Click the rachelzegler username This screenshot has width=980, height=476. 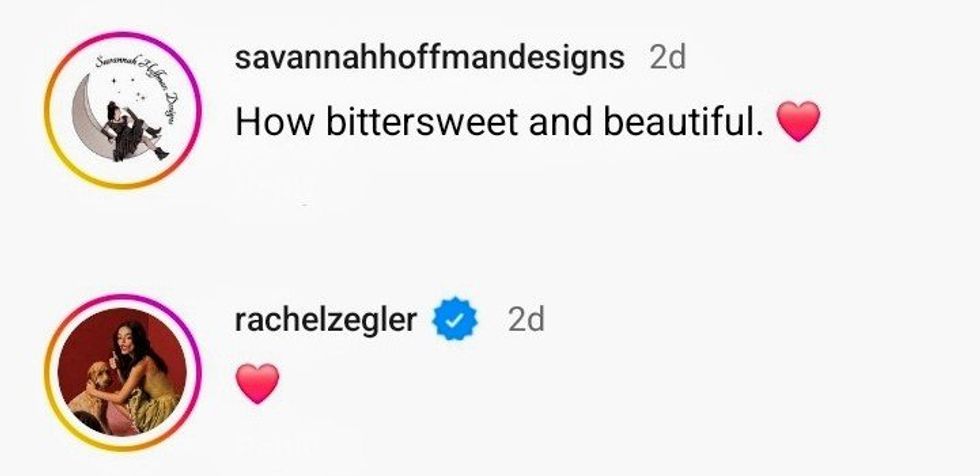click(x=324, y=320)
